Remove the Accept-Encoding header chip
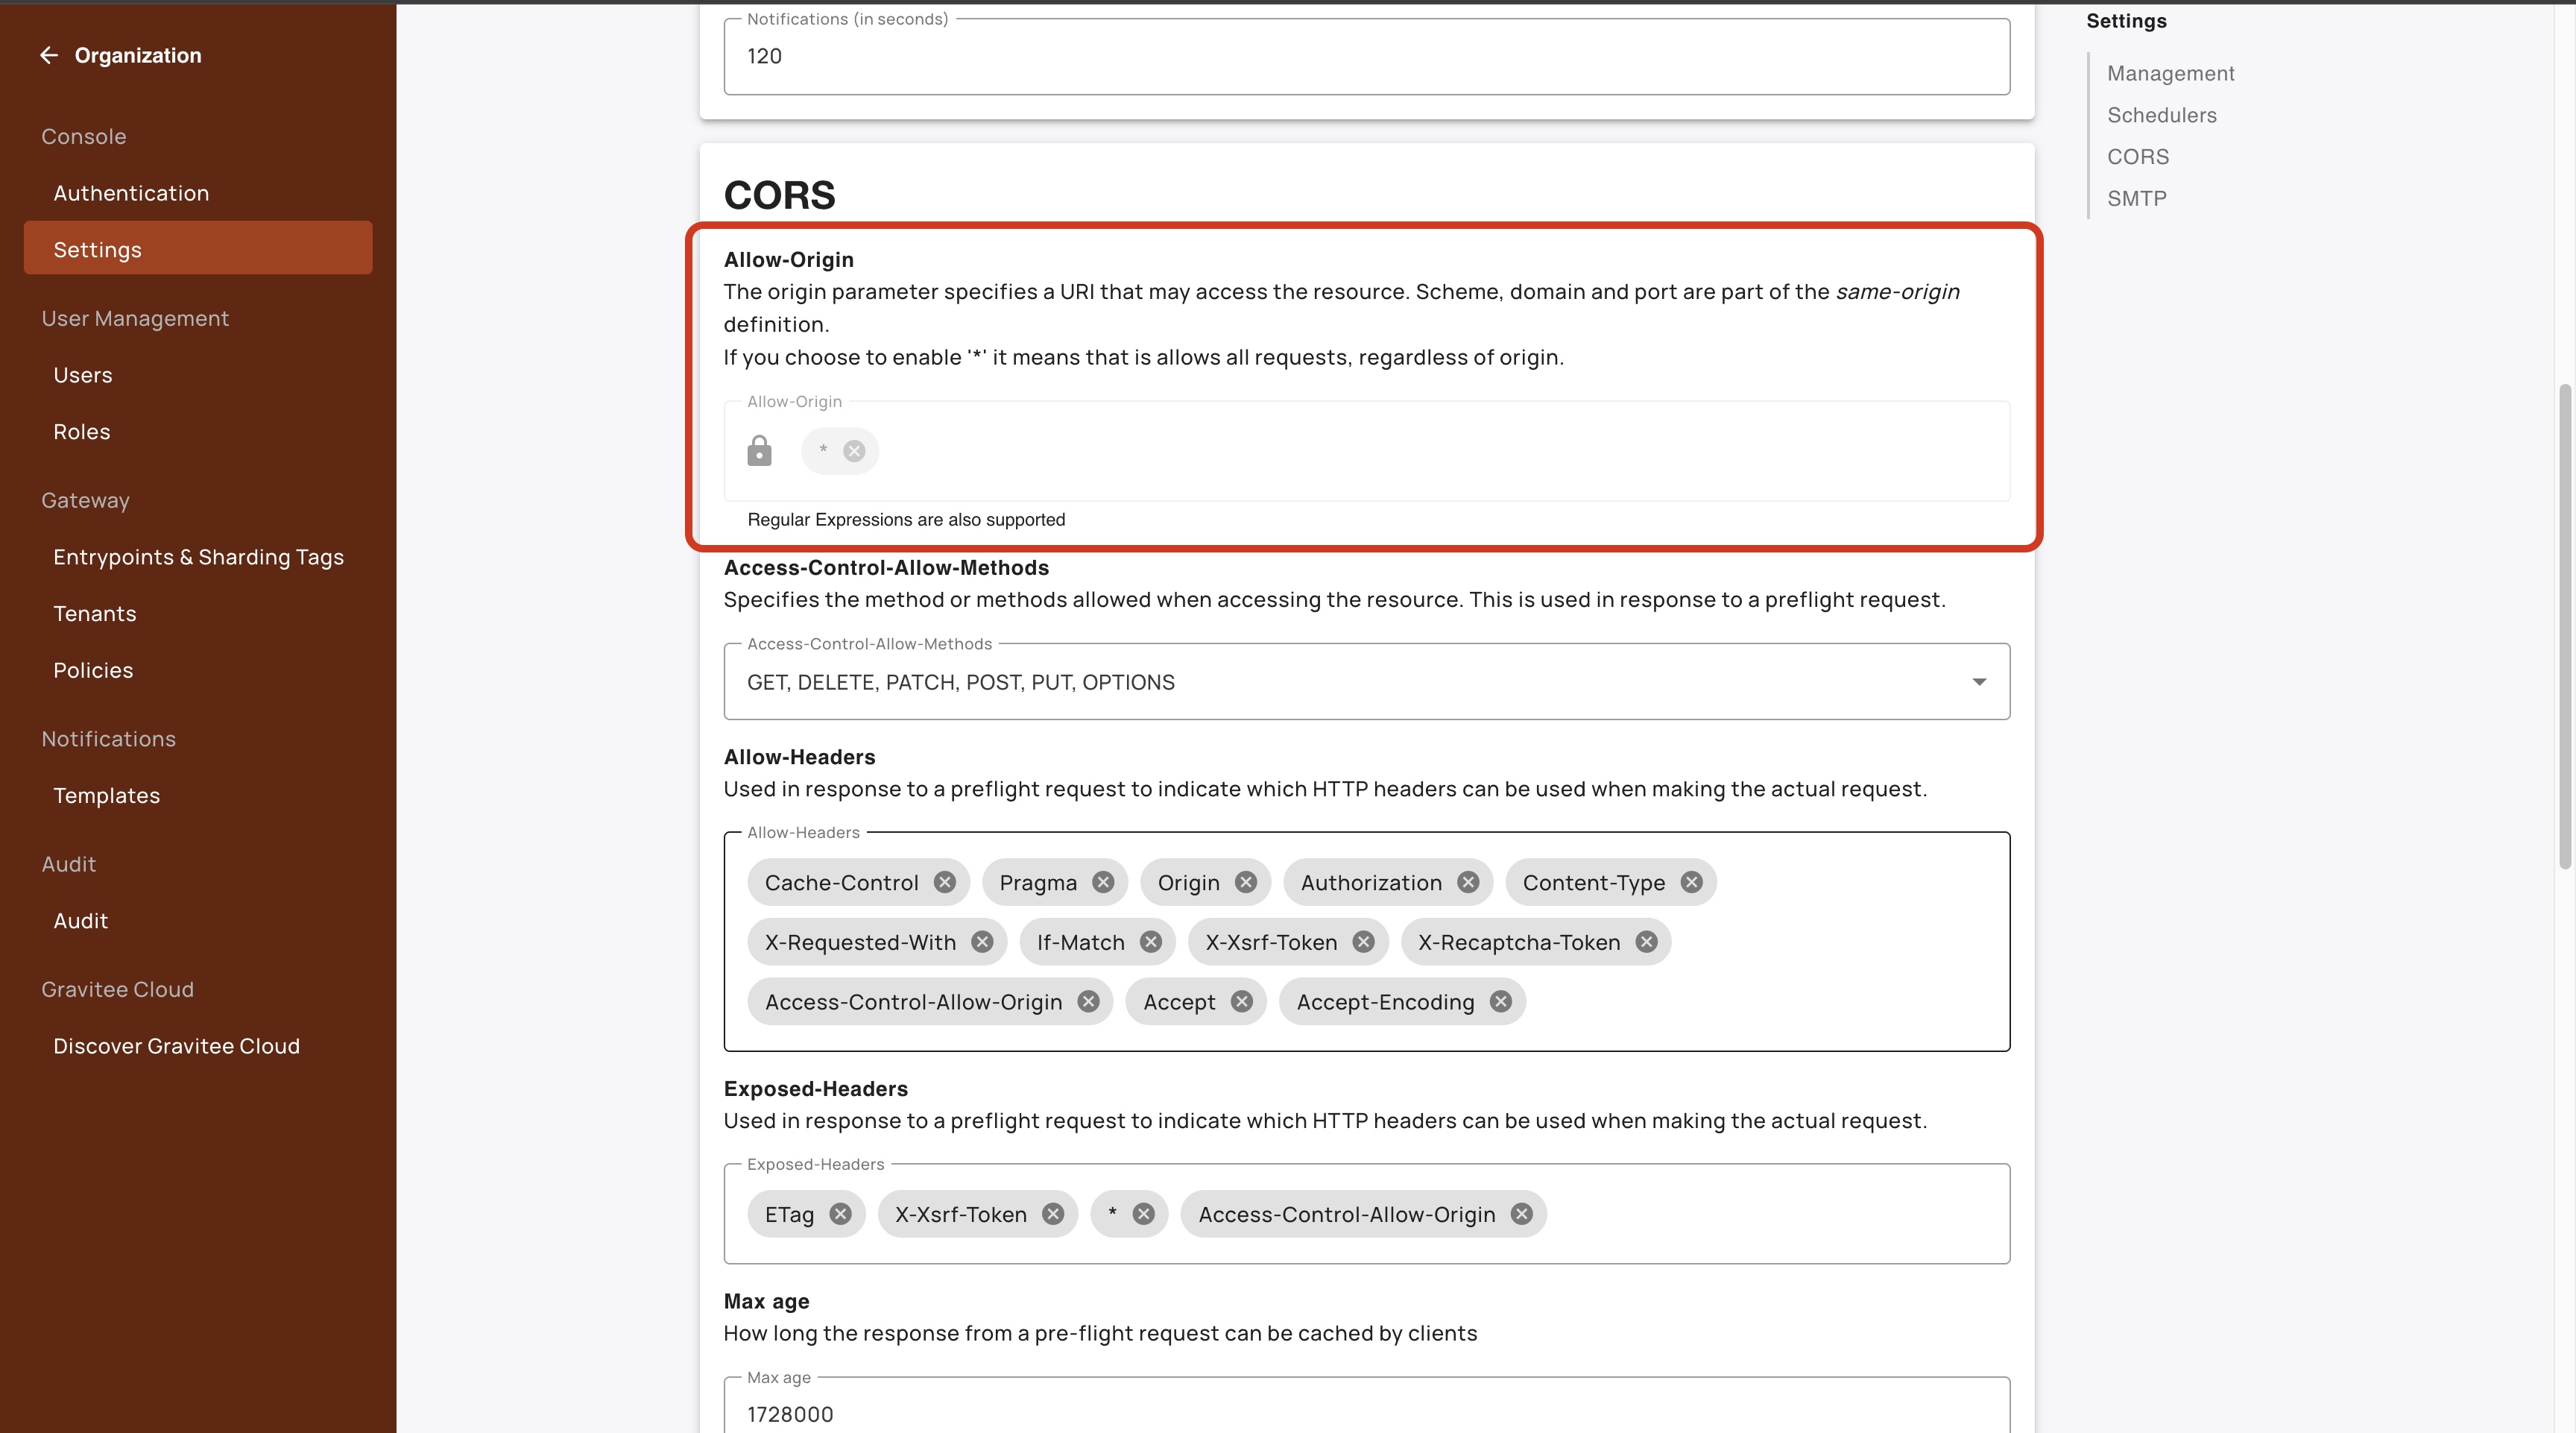Image resolution: width=2576 pixels, height=1433 pixels. [1500, 1002]
